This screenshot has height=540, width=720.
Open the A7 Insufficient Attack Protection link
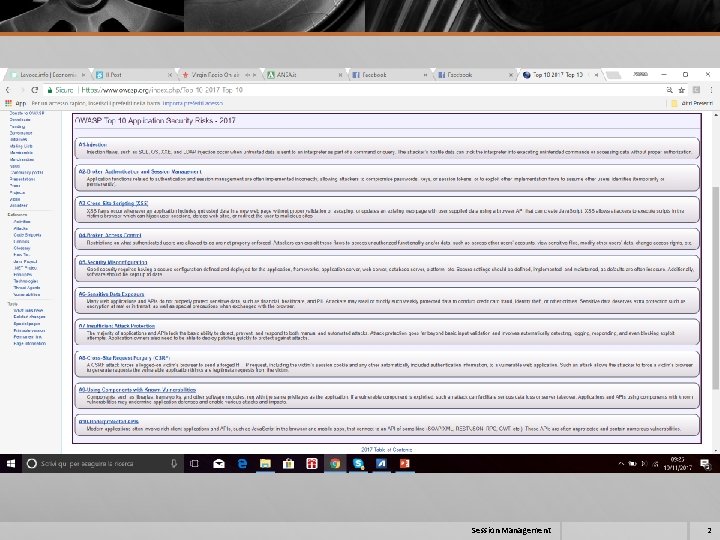[x=117, y=326]
